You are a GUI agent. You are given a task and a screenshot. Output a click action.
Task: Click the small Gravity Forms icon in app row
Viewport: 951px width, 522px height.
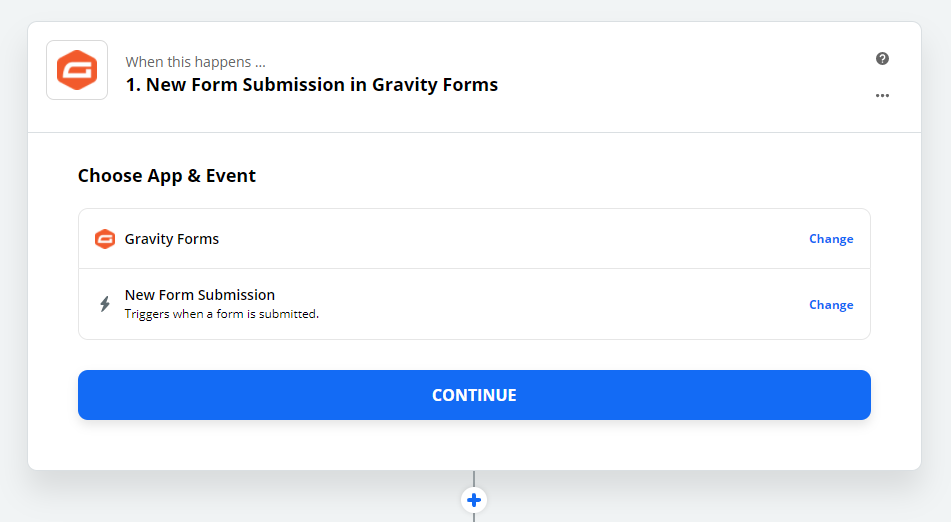pyautogui.click(x=105, y=239)
